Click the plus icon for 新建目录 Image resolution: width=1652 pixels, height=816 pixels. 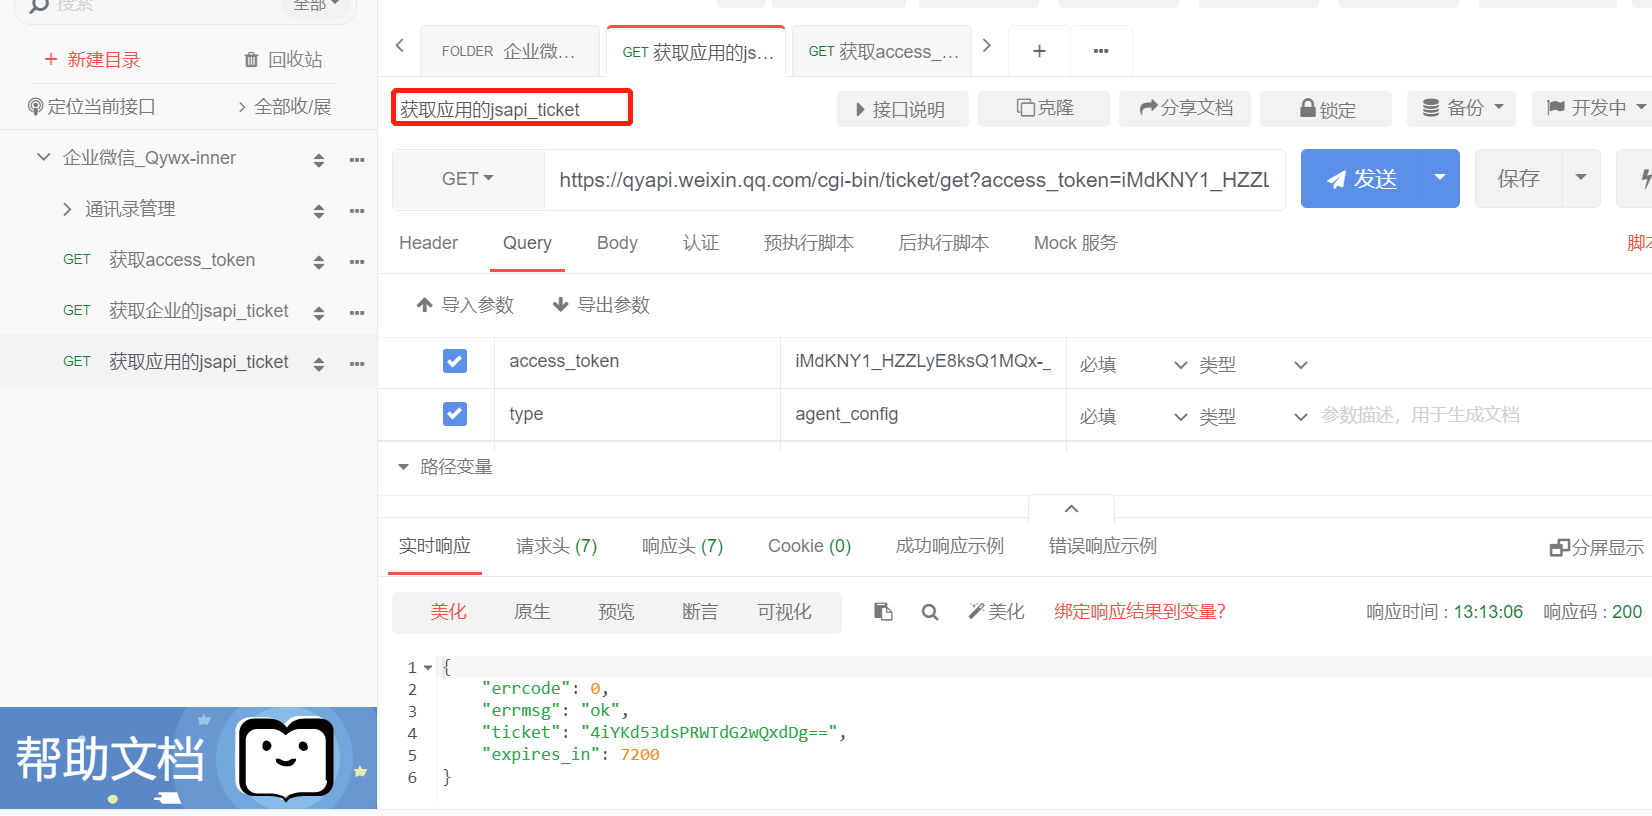(51, 60)
